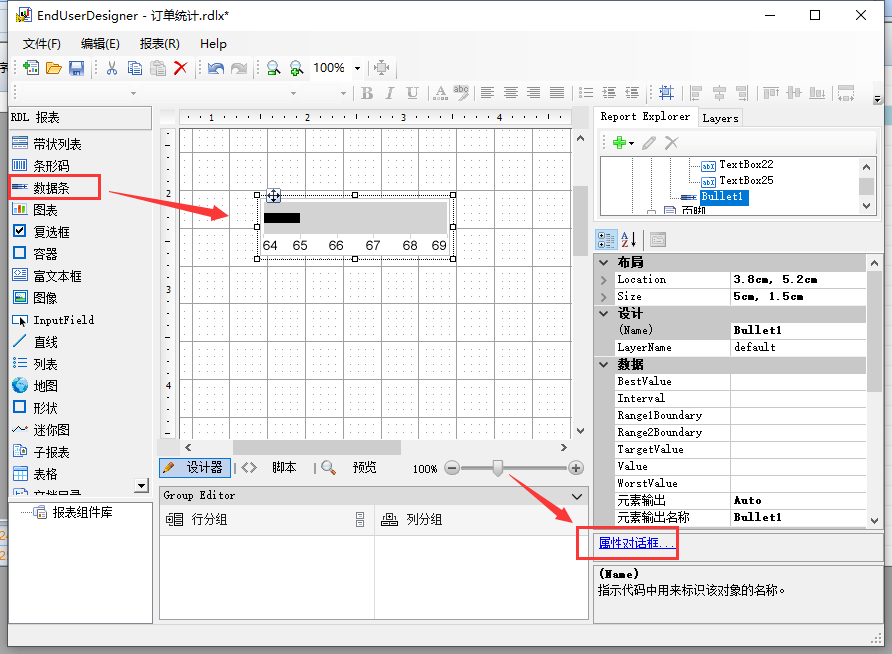Open property pages icon in property grid
This screenshot has height=654, width=892.
[658, 239]
